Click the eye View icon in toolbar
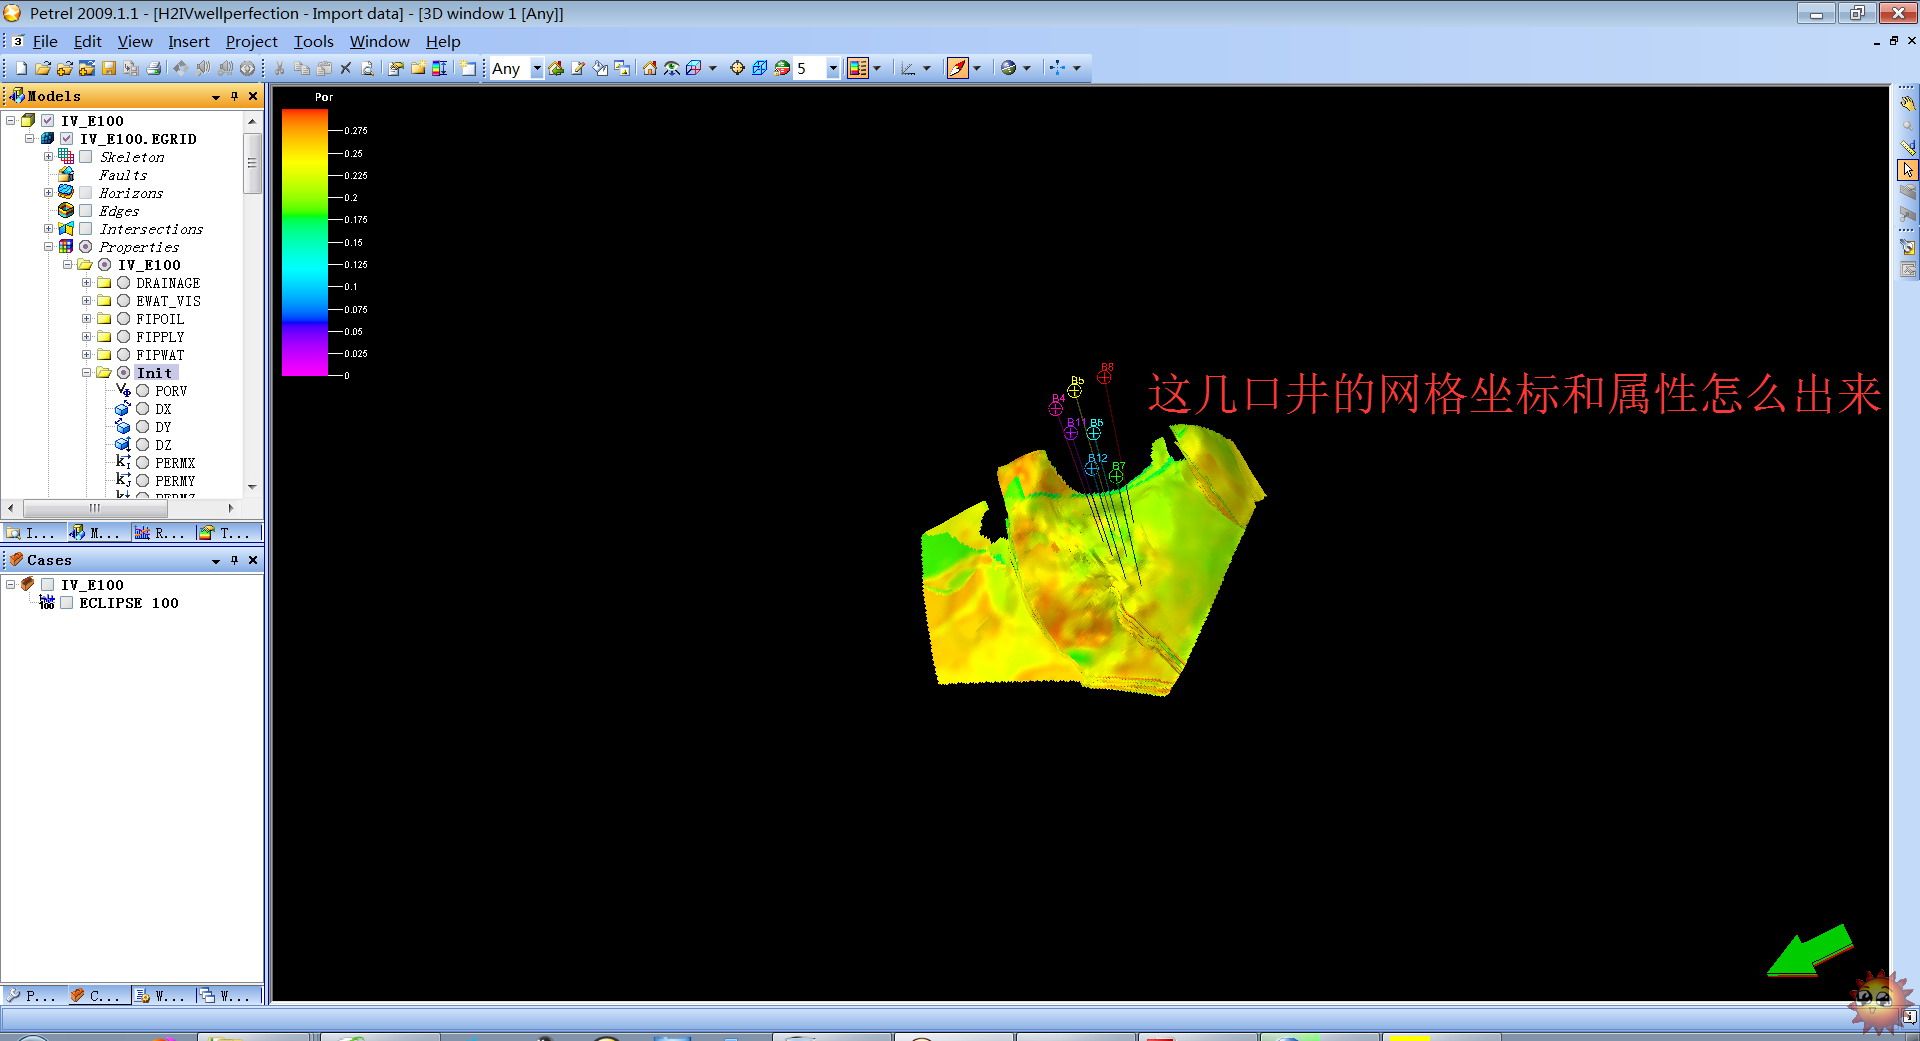This screenshot has width=1920, height=1041. coord(672,68)
